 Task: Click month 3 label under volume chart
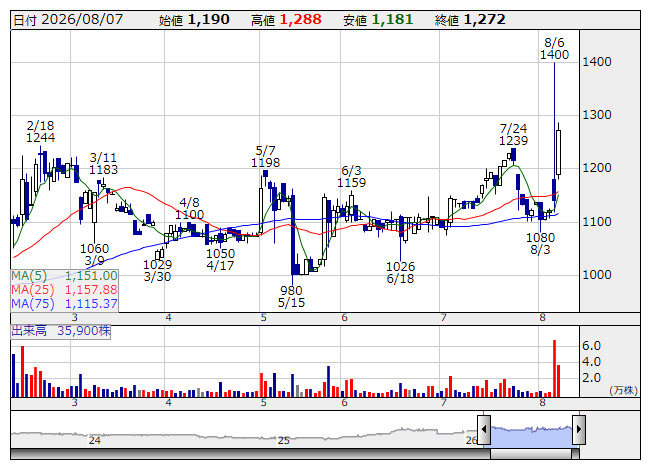[x=75, y=403]
